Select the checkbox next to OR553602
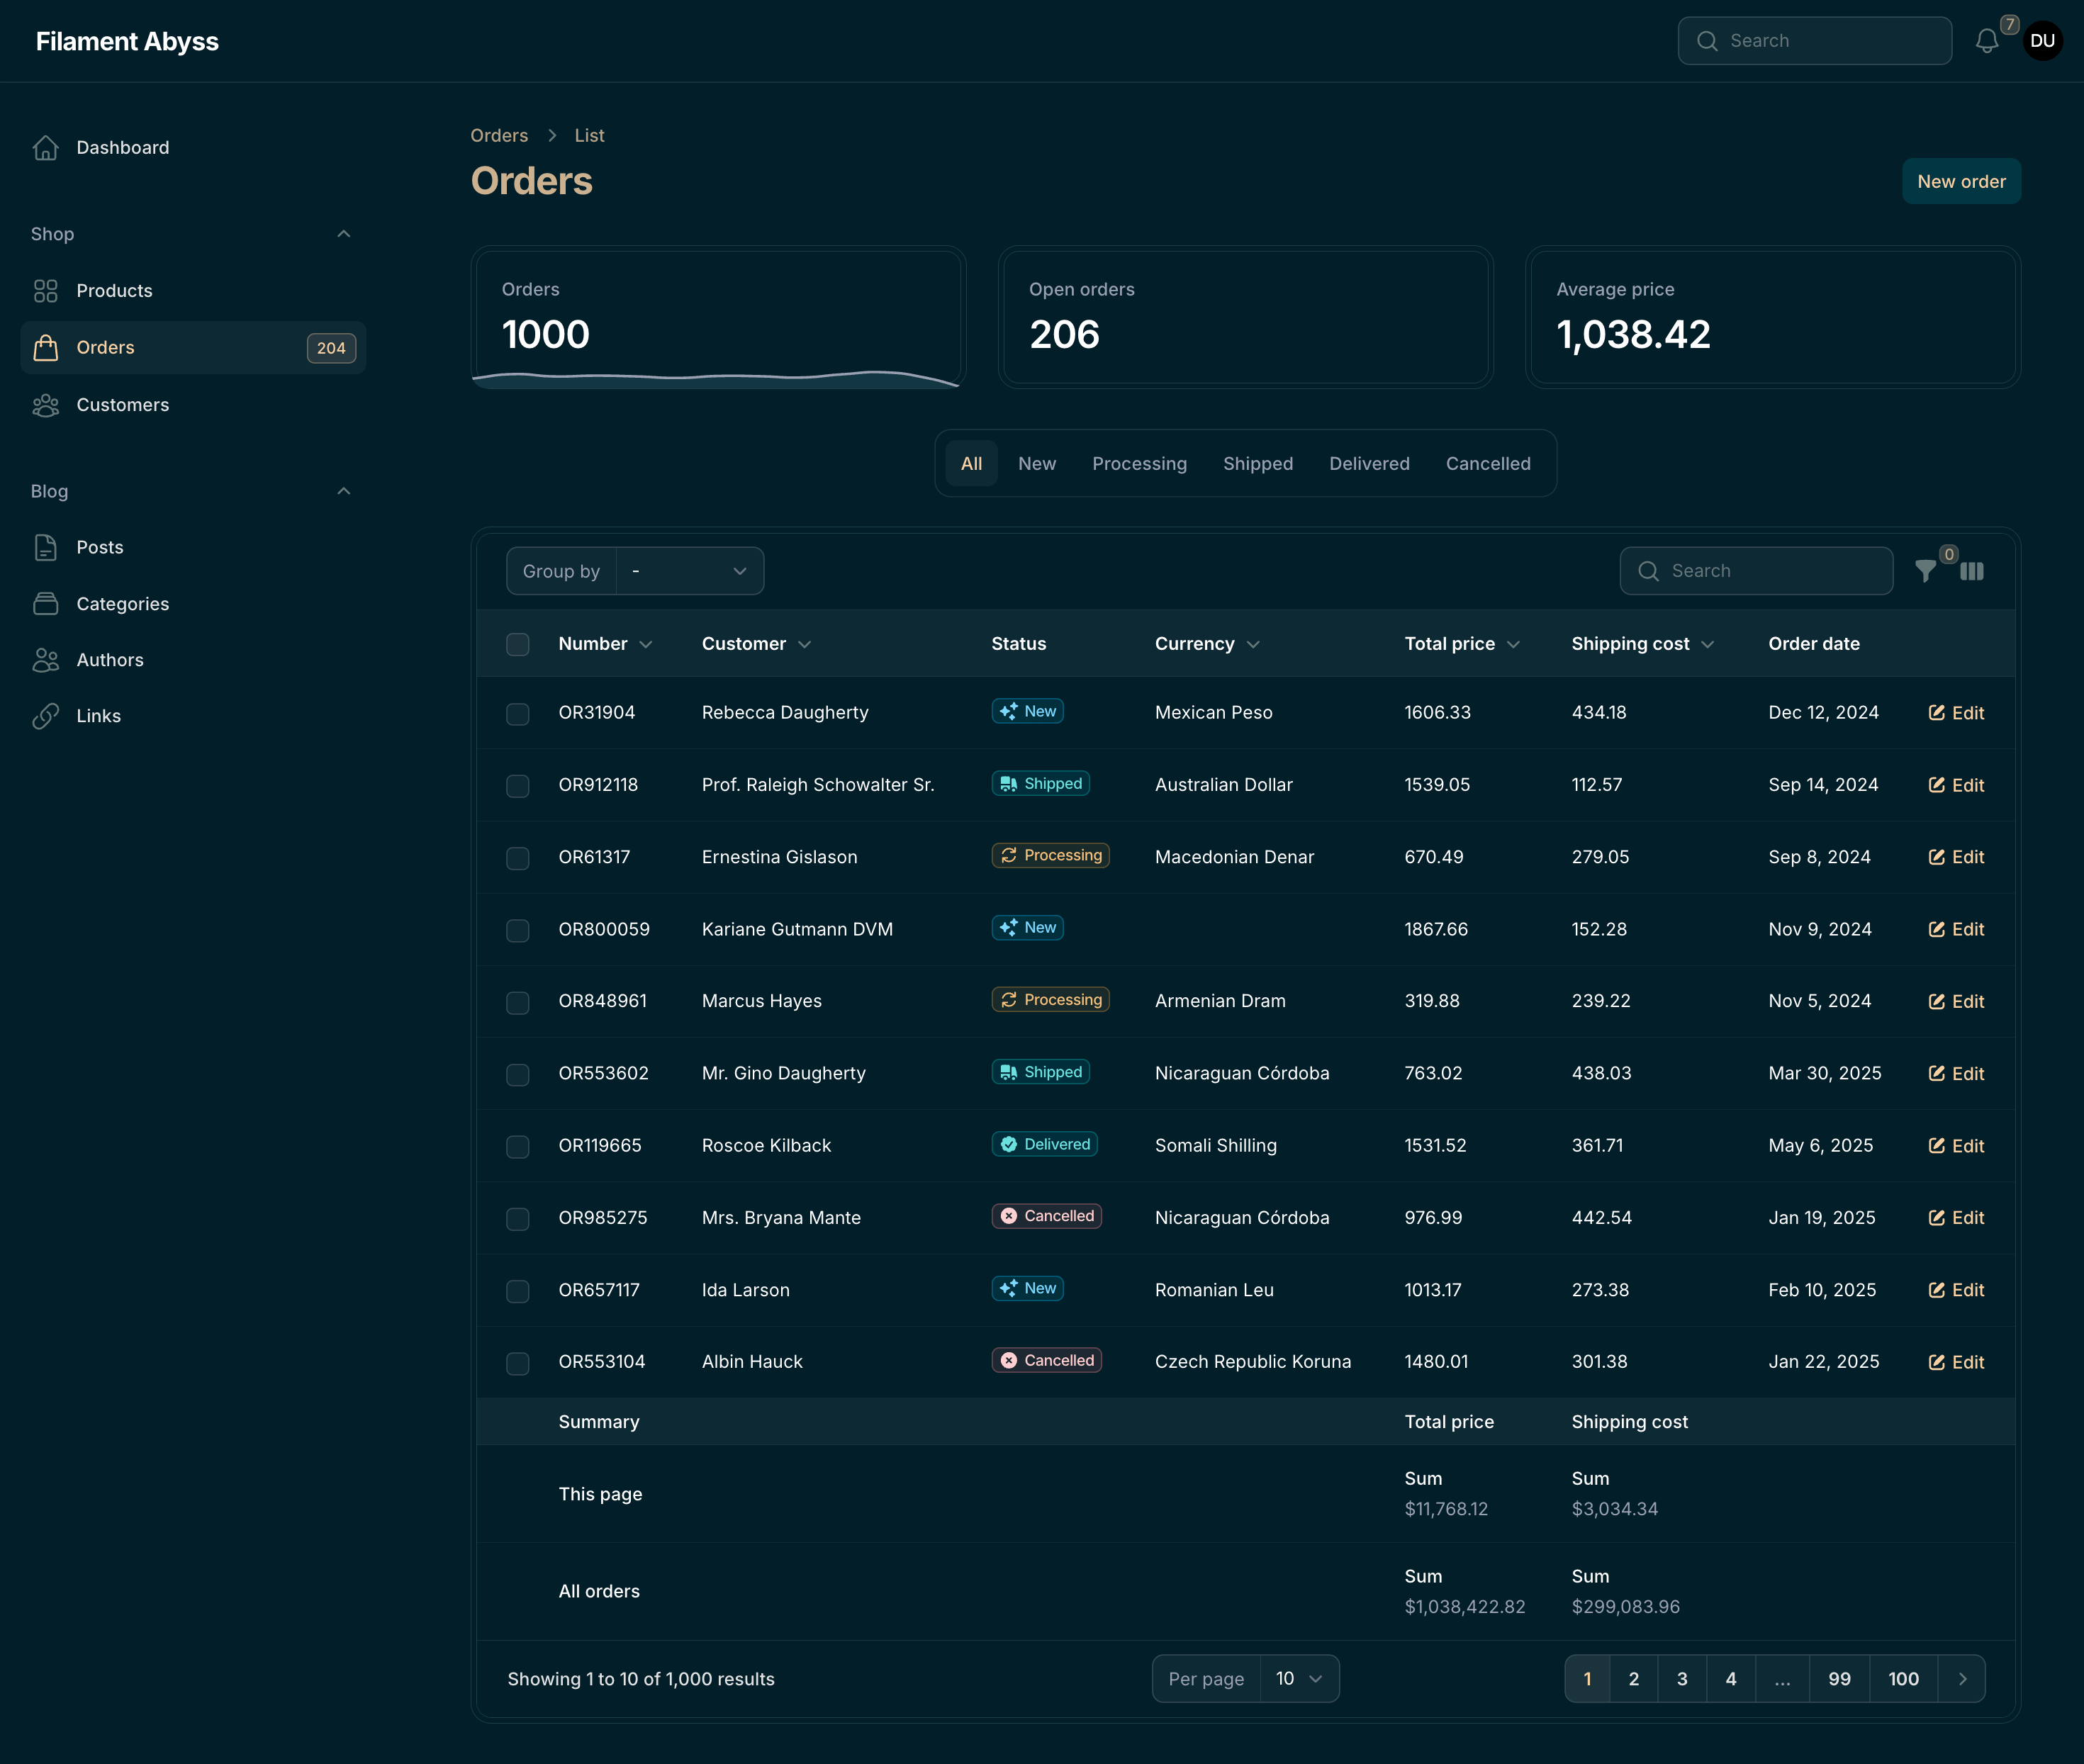 tap(518, 1074)
